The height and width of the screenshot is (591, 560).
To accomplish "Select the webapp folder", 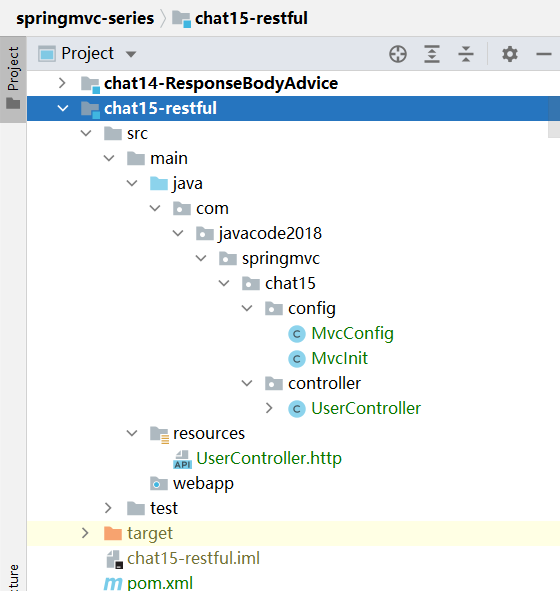I will (x=203, y=484).
